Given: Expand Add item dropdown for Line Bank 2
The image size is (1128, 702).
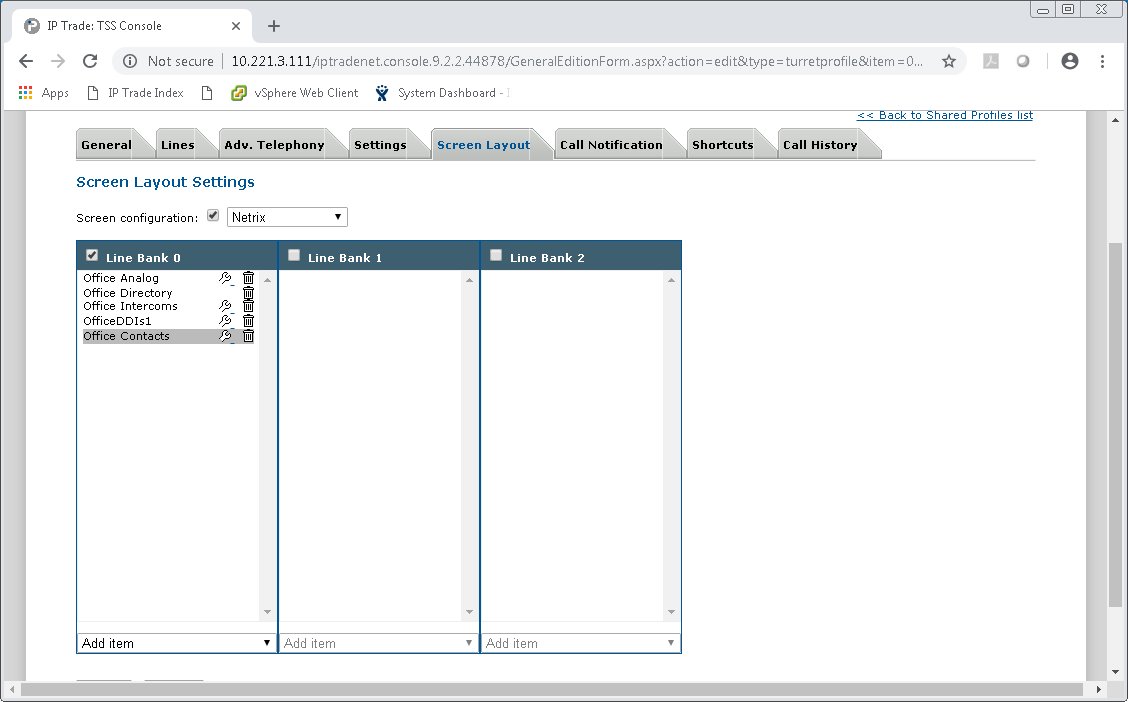Looking at the screenshot, I should click(x=580, y=643).
